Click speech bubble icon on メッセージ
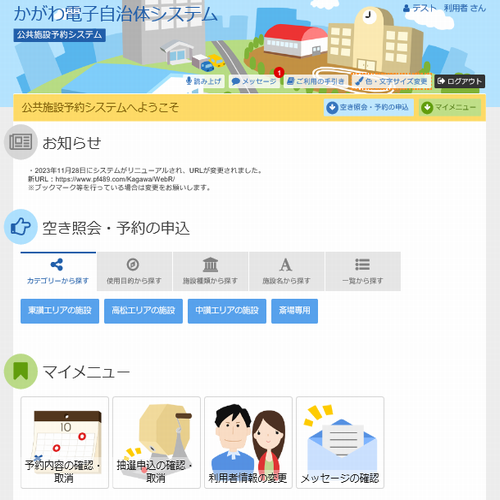 (x=236, y=82)
